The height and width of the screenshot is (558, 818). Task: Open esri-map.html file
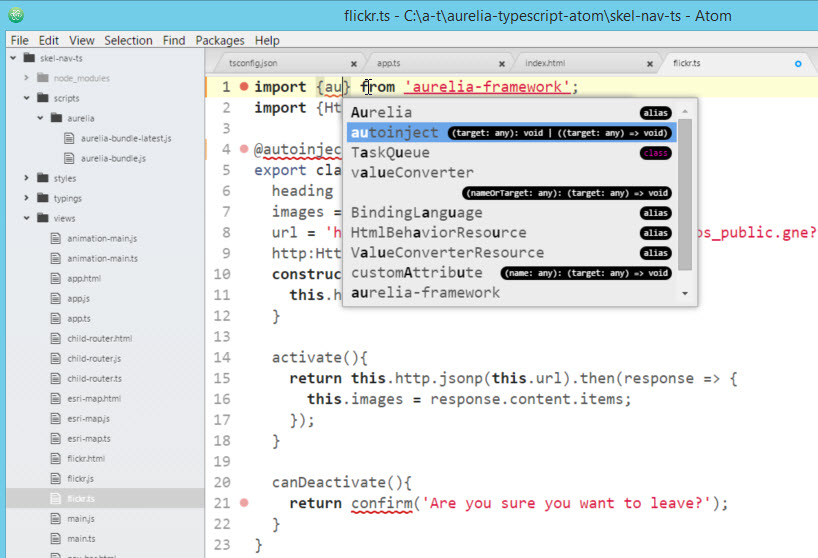tap(94, 398)
